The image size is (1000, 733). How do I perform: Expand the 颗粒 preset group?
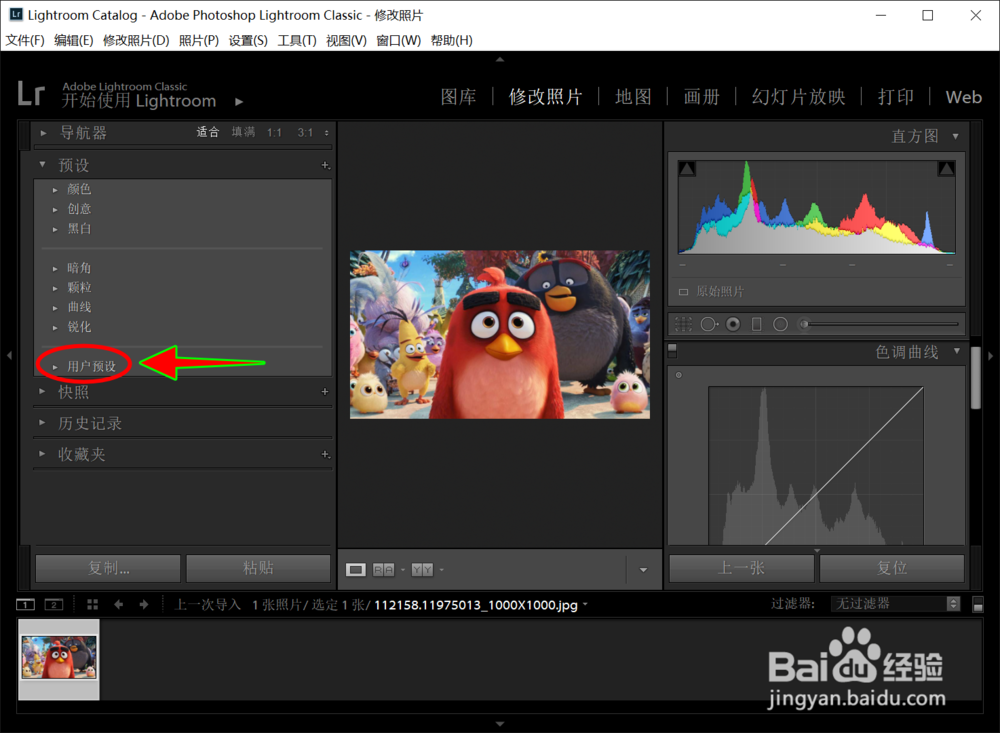(55, 288)
